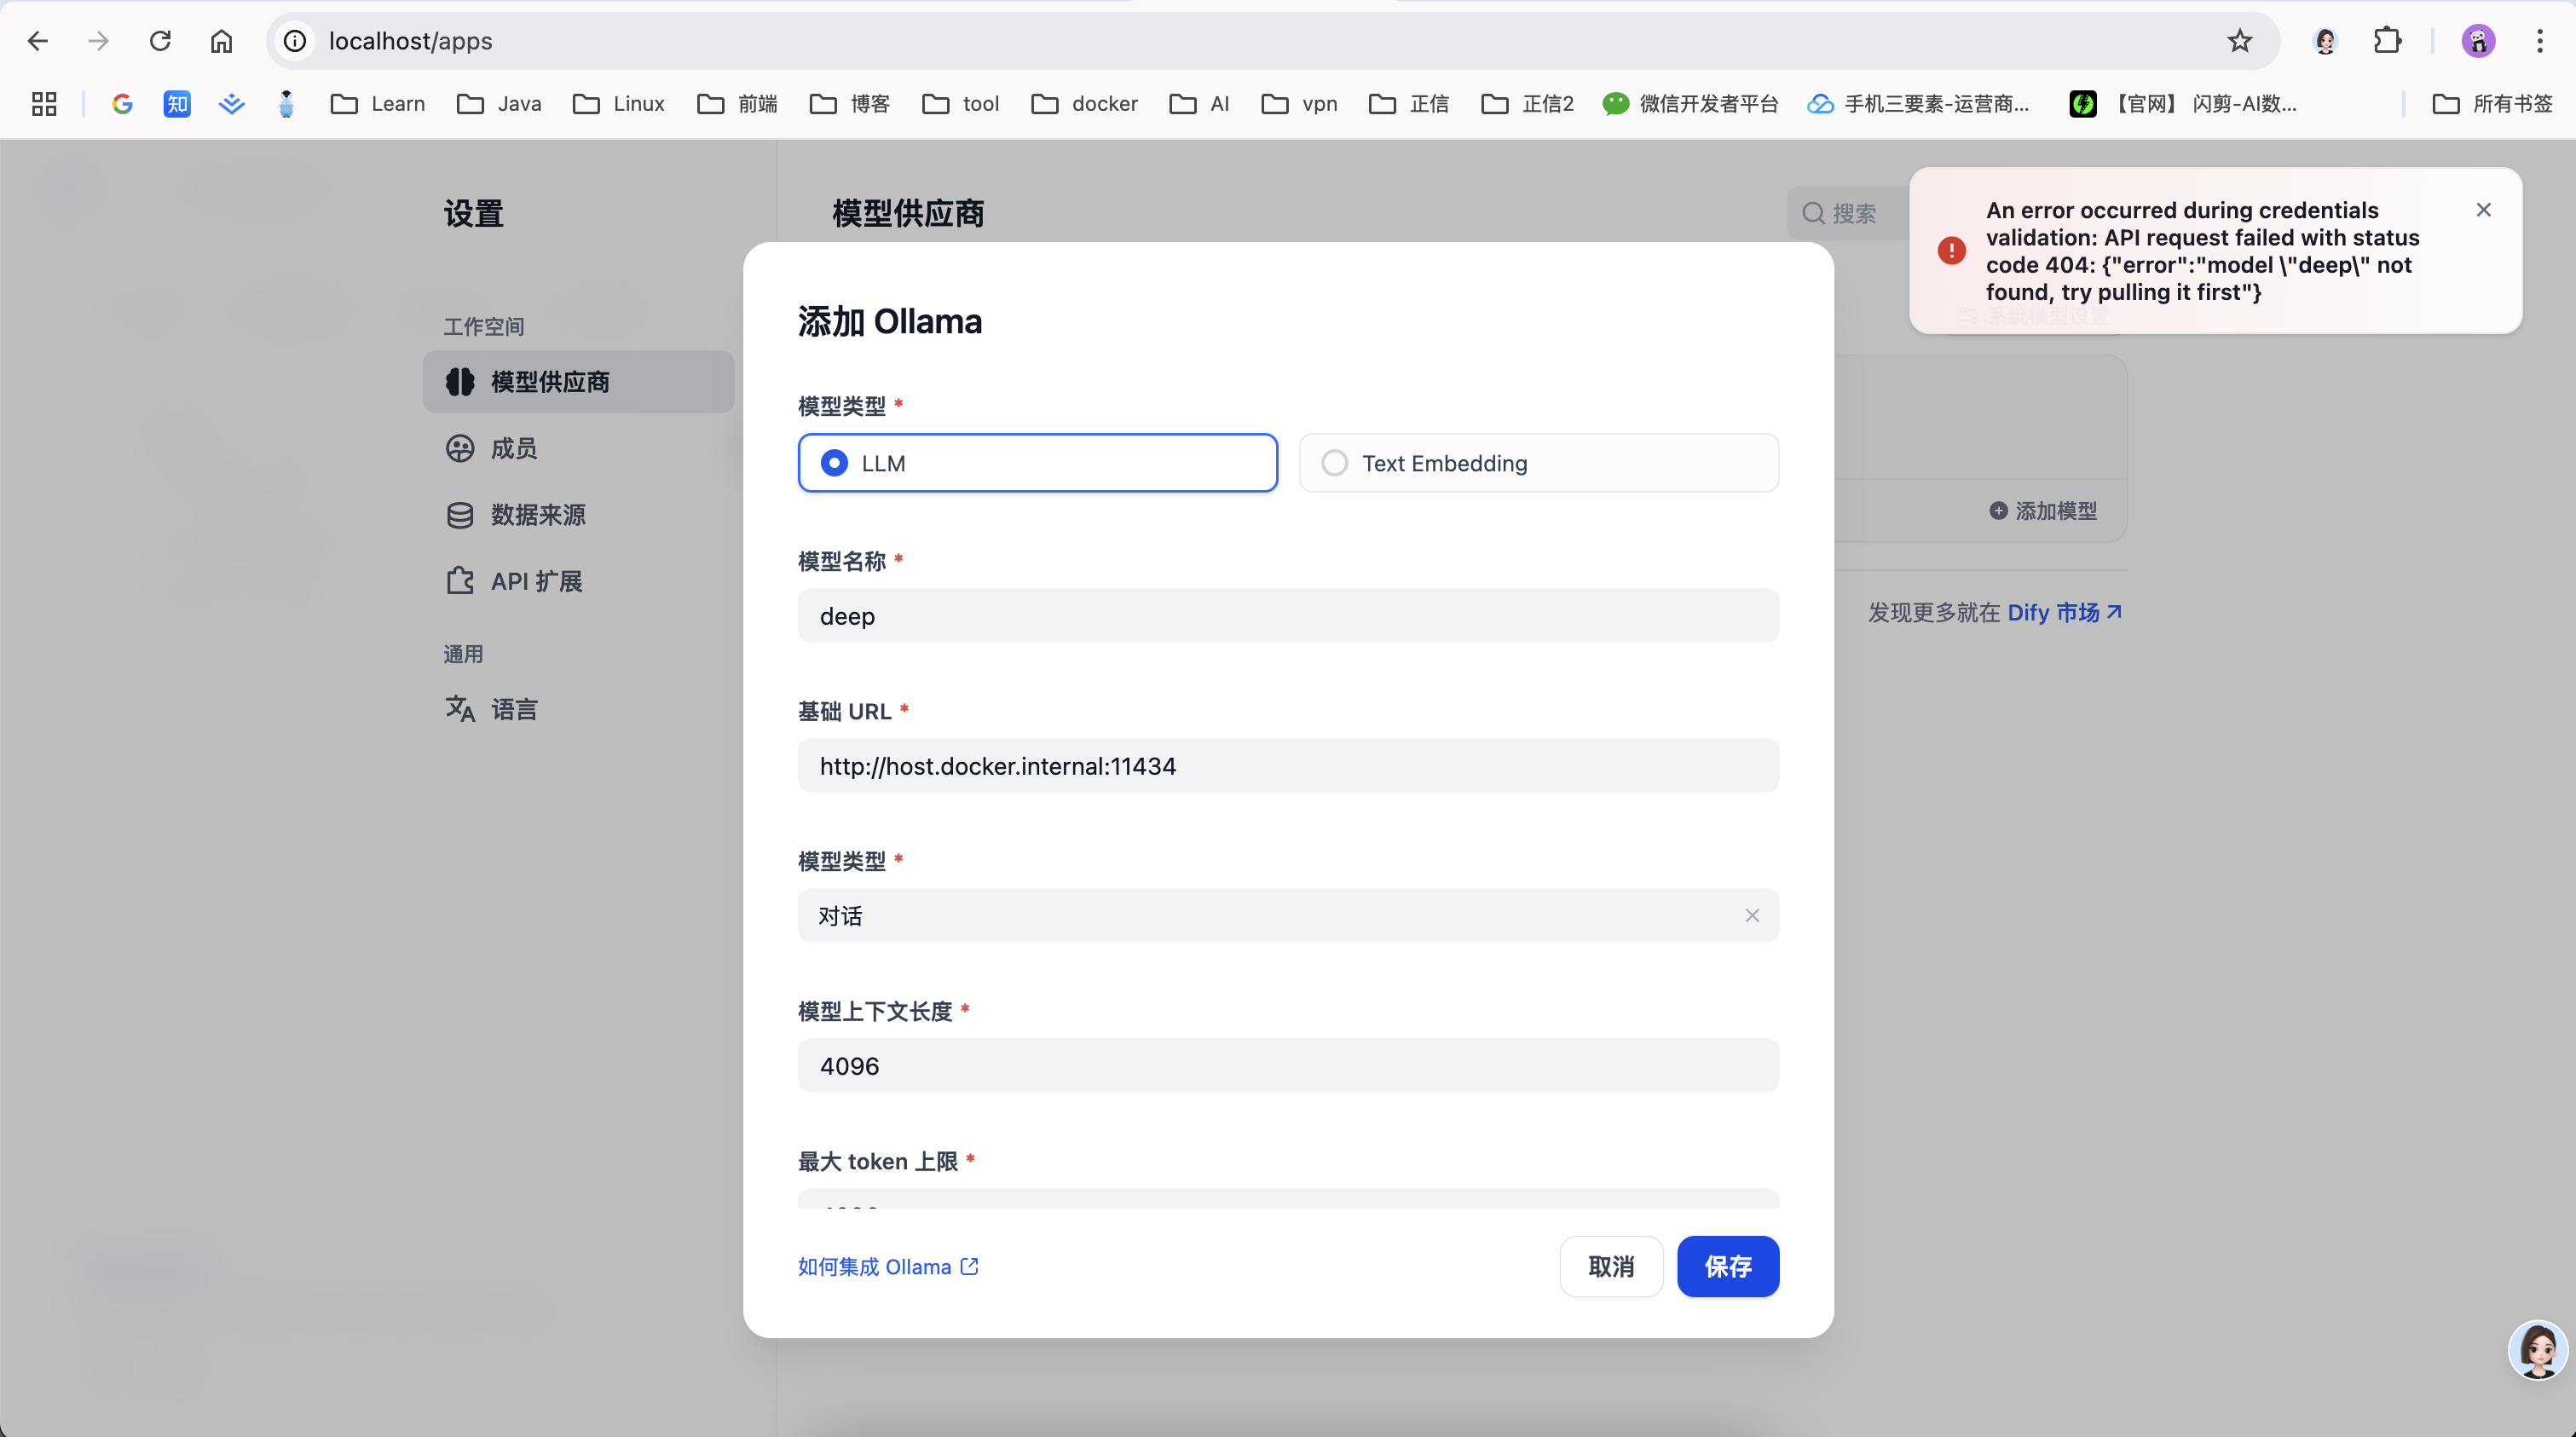2576x1437 pixels.
Task: Open the 对话 model type dropdown
Action: 1270,915
